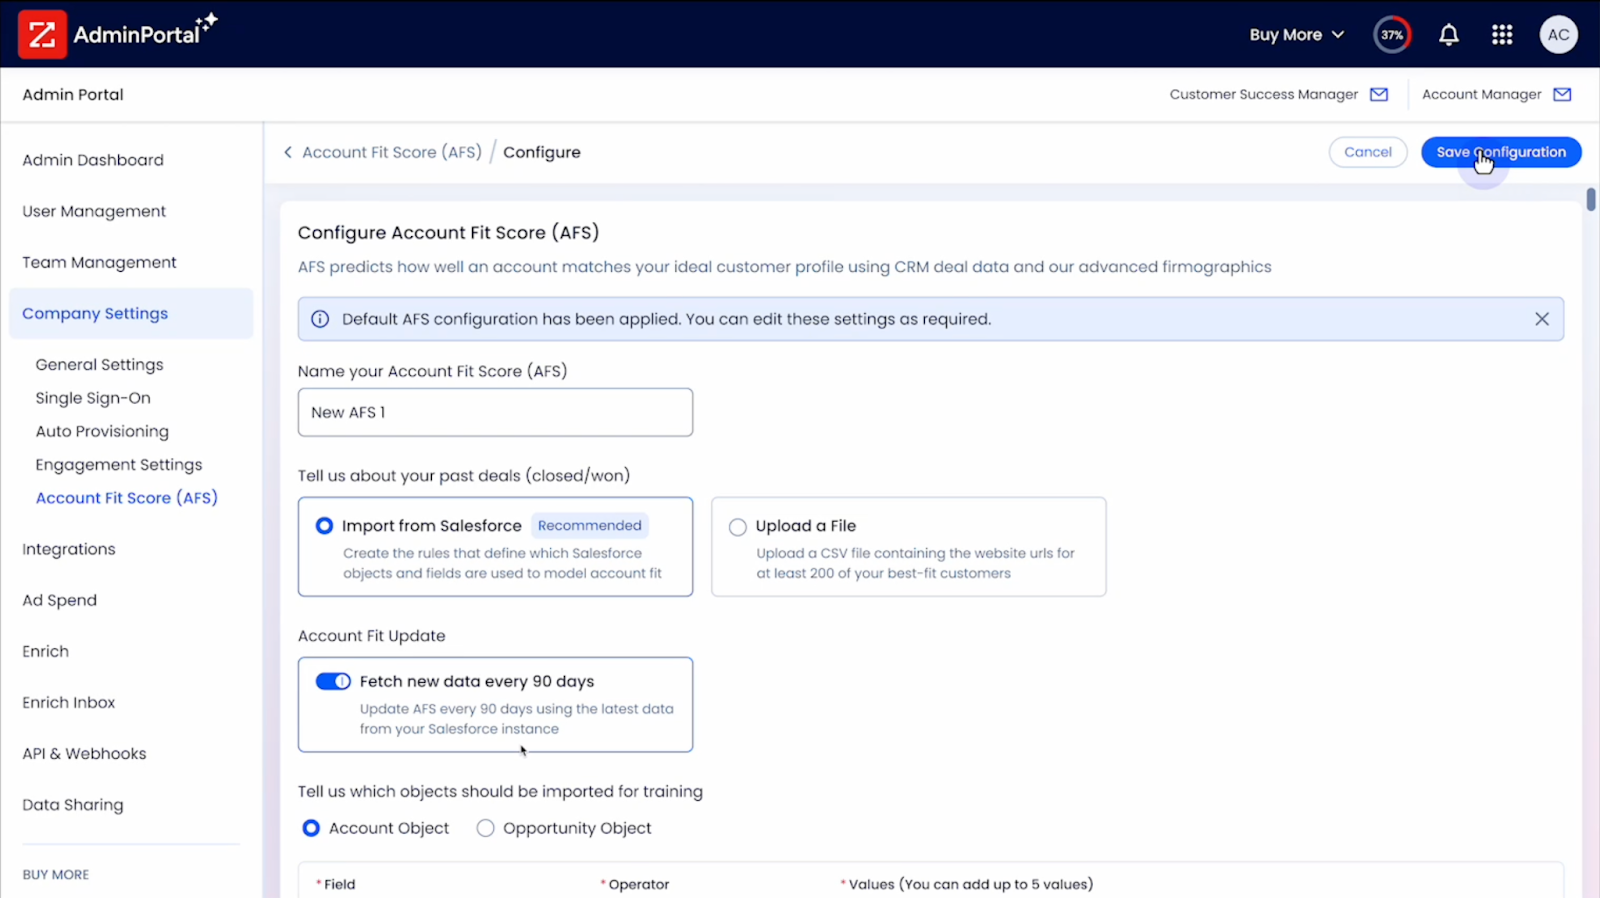Expand the Buy More dropdown
1600x898 pixels.
tap(1296, 35)
